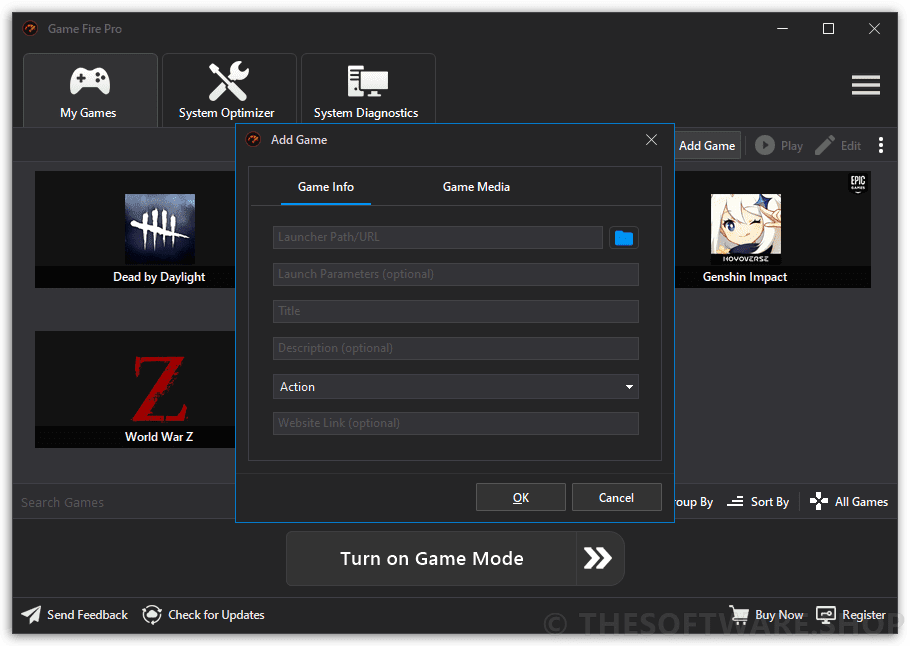Click Turn on Game Mode button
The width and height of the screenshot is (910, 646).
coord(431,558)
